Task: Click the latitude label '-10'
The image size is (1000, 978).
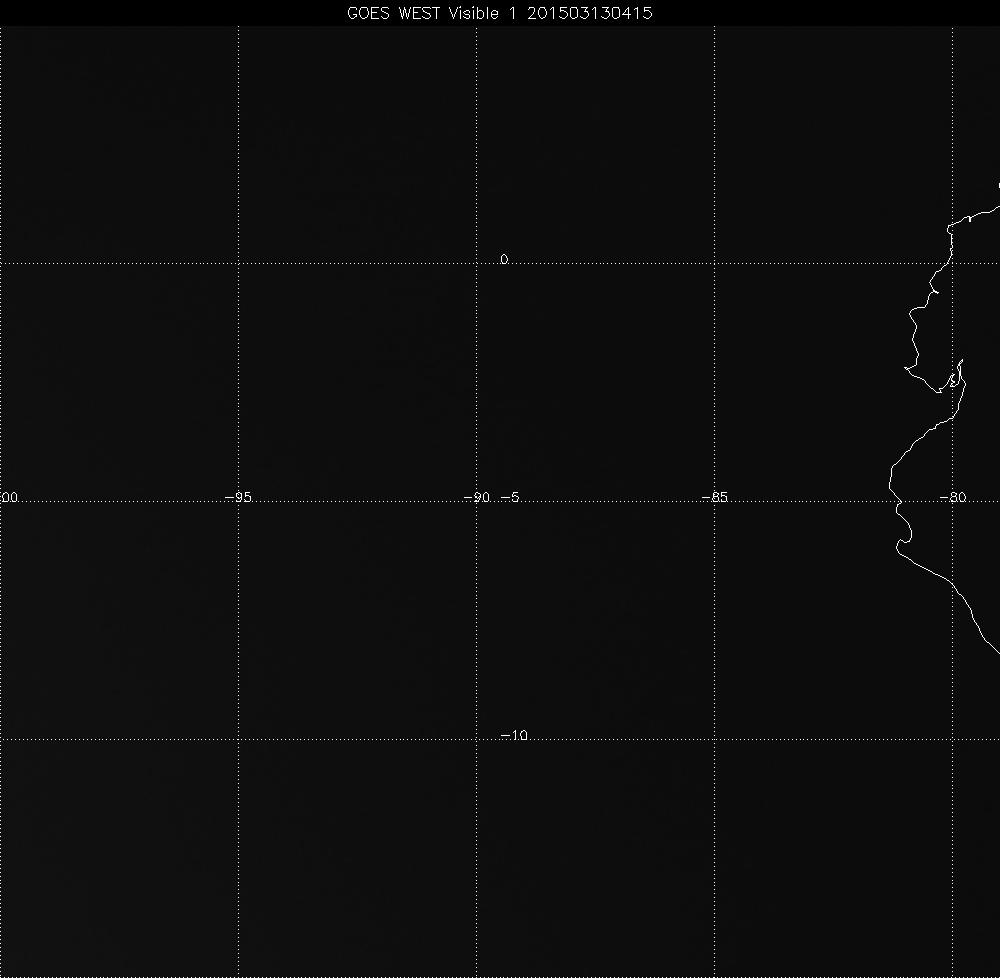Action: 514,736
